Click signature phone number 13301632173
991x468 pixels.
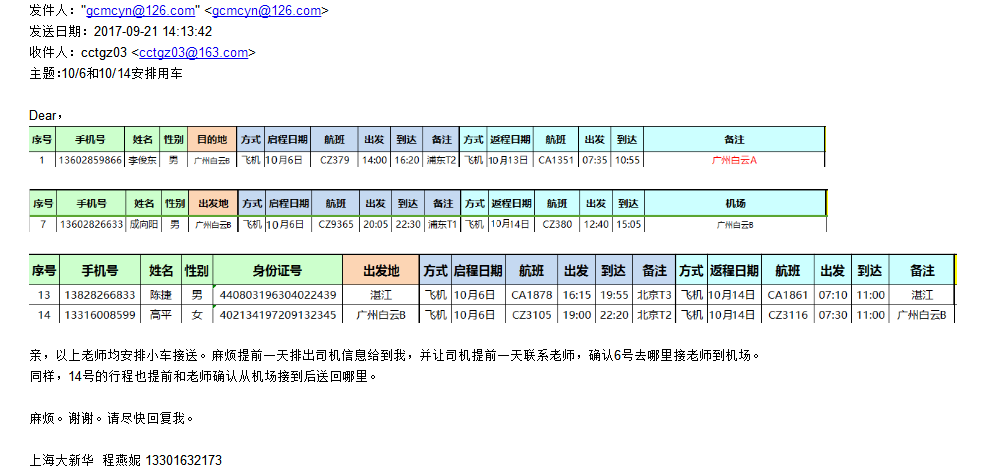click(x=183, y=461)
